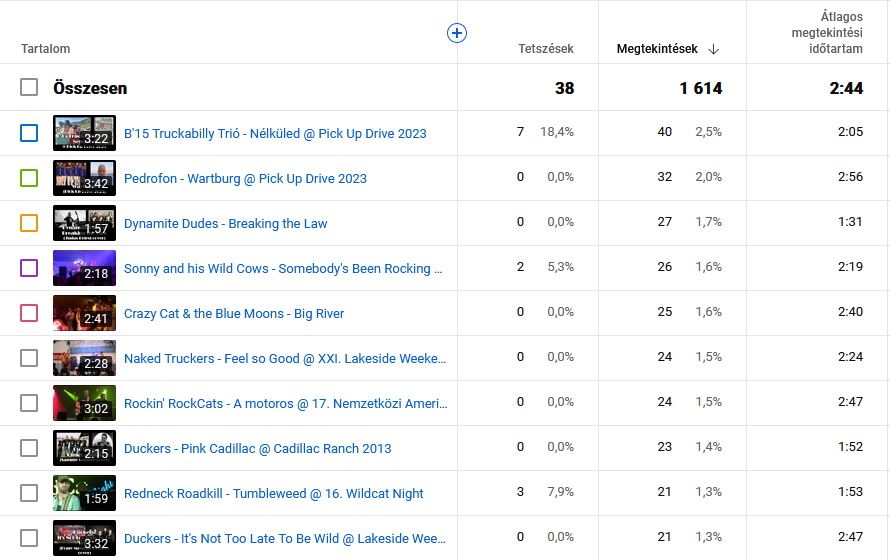Toggle the Összesen total checkbox
The width and height of the screenshot is (890, 560).
coord(29,88)
